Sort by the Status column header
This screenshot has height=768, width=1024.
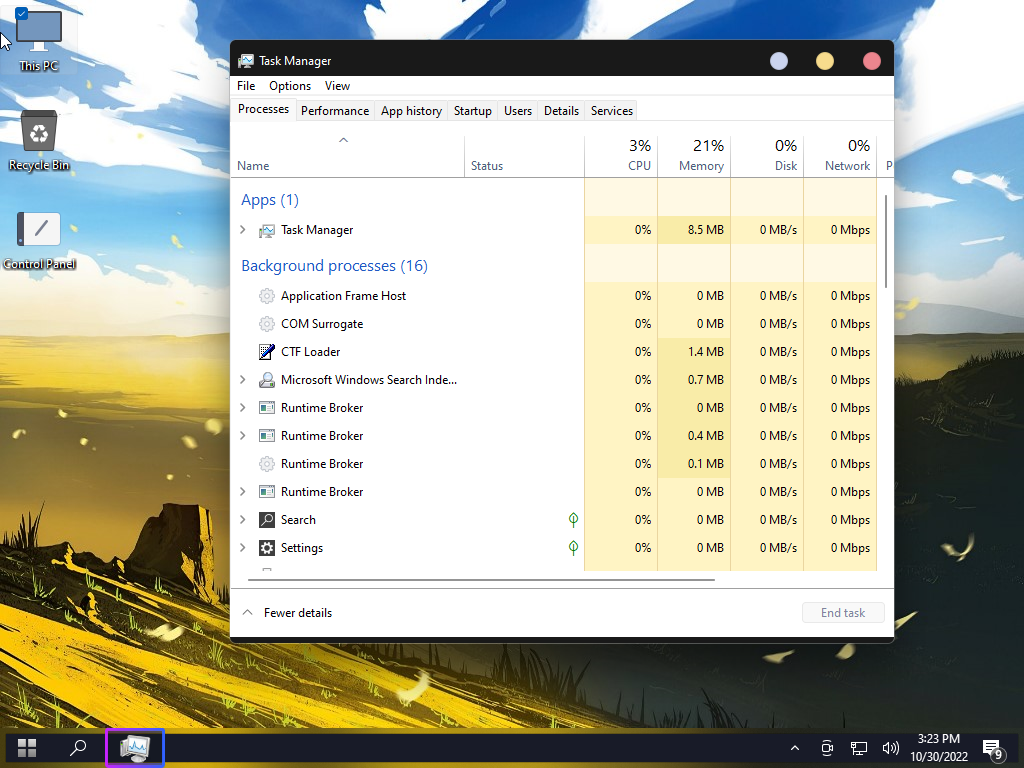[524, 155]
